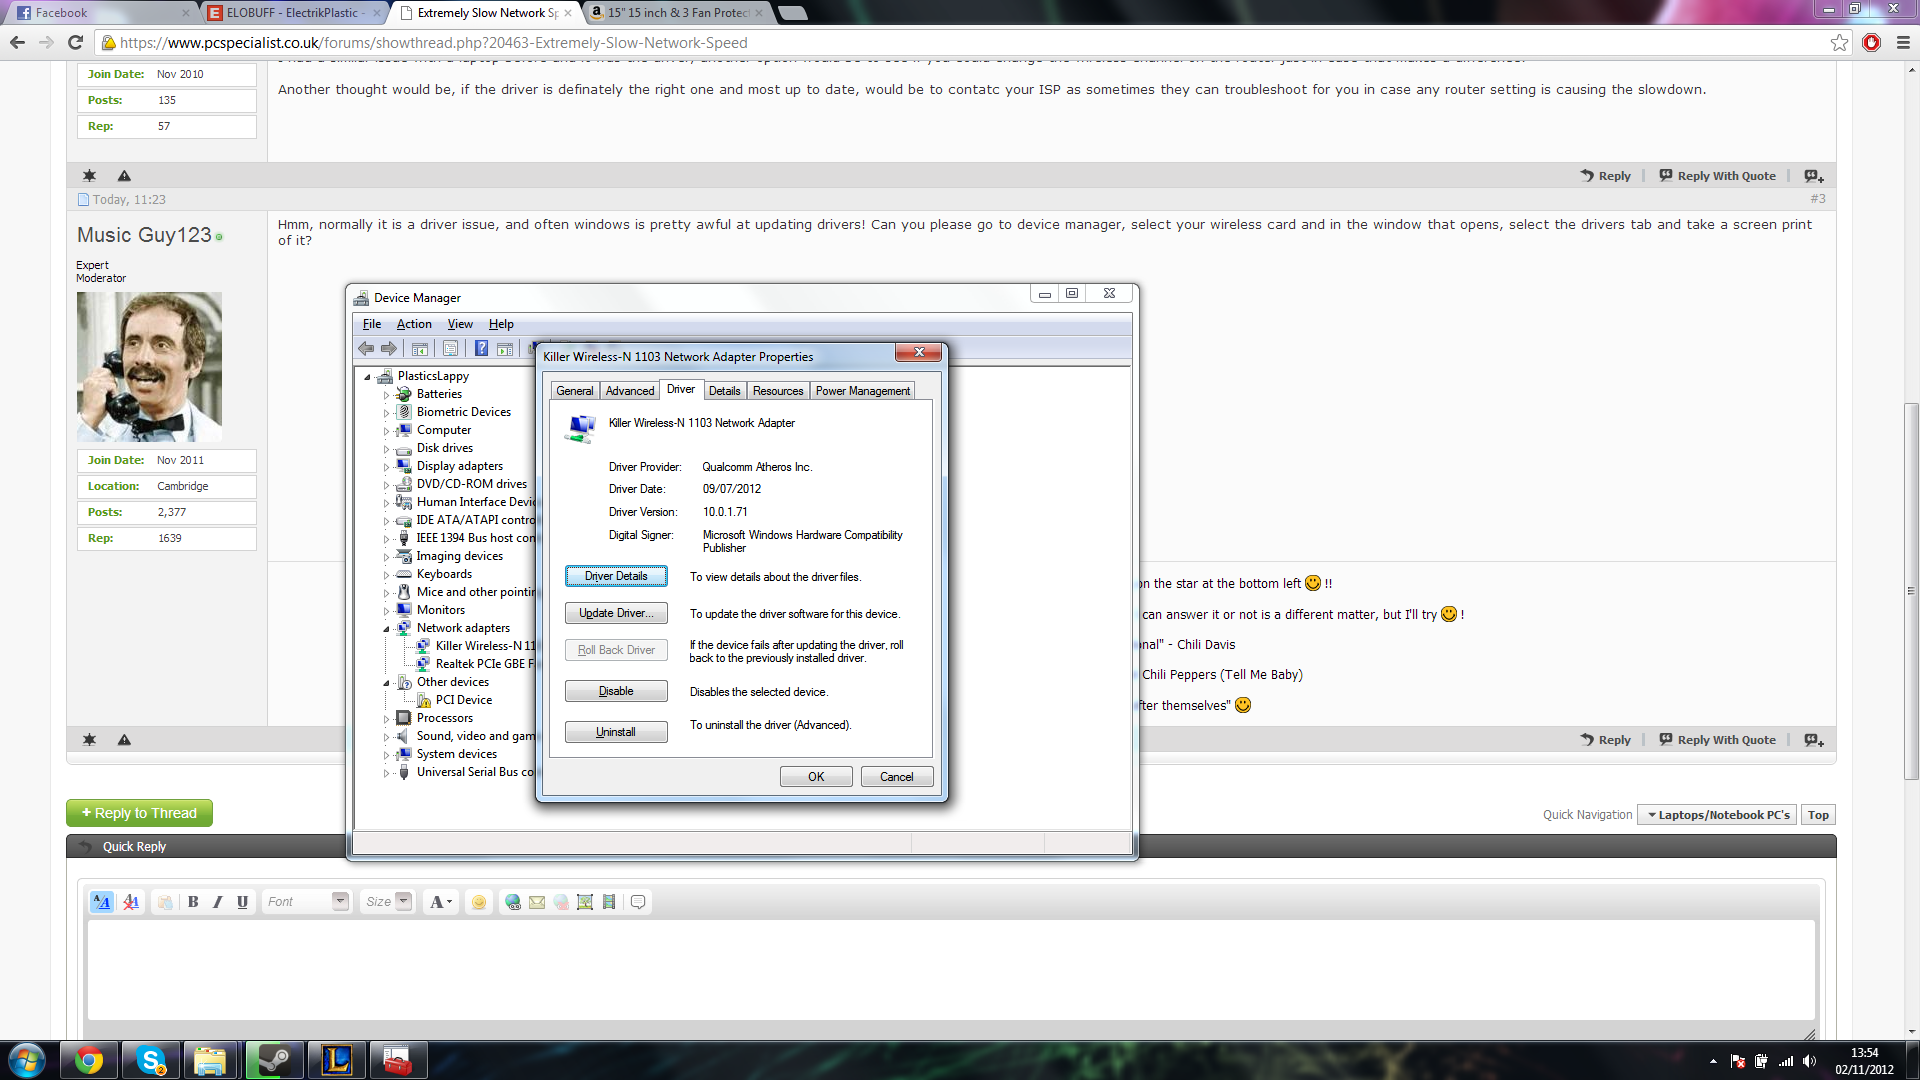The height and width of the screenshot is (1080, 1920).
Task: Click OK in the adapter properties dialog
Action: coord(816,777)
